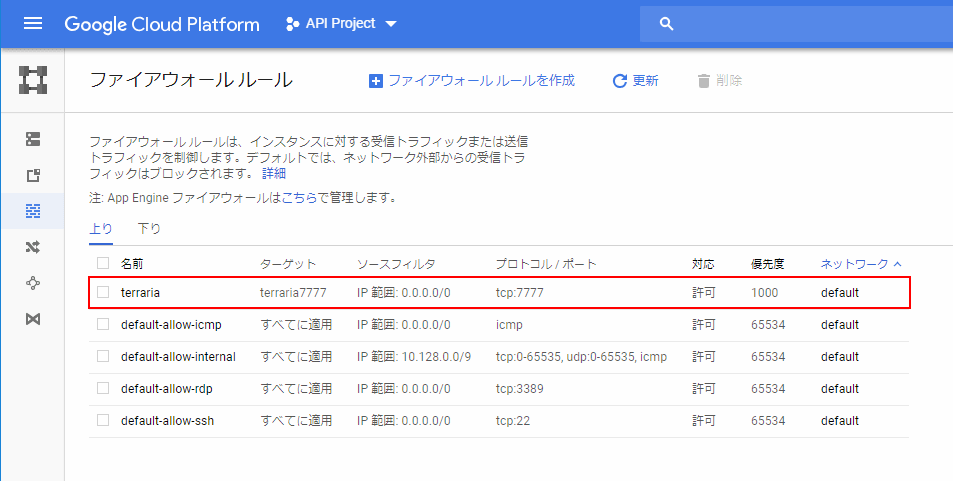Click the refresh arrow icon beside 更新
Viewport: 953px width, 481px height.
click(619, 81)
